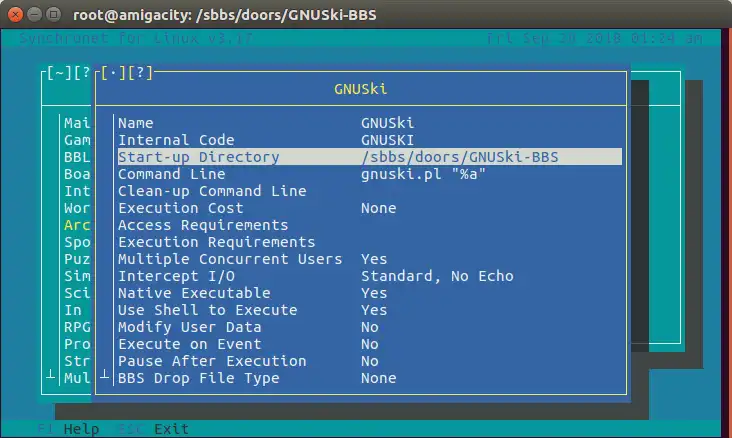Select 'Spo' section in background list
The image size is (732, 438).
point(77,242)
